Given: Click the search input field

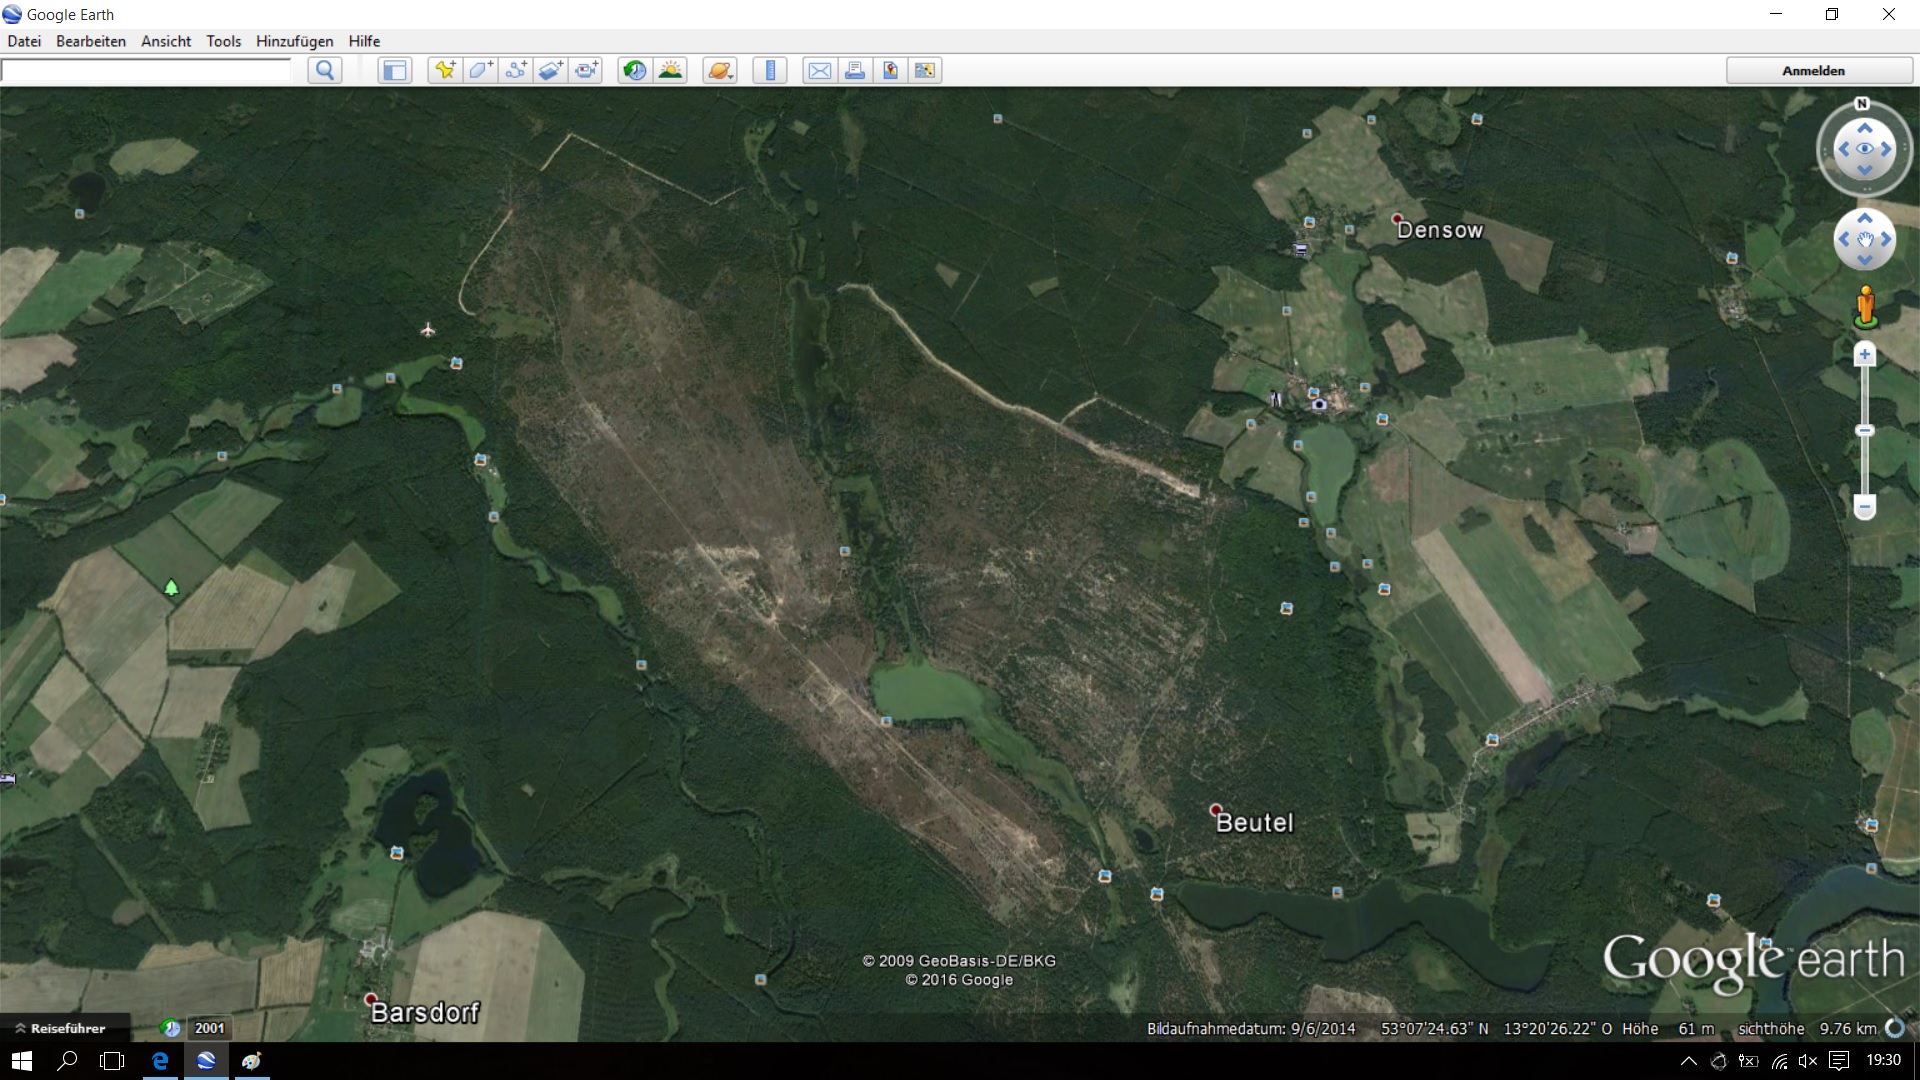Looking at the screenshot, I should click(x=146, y=70).
